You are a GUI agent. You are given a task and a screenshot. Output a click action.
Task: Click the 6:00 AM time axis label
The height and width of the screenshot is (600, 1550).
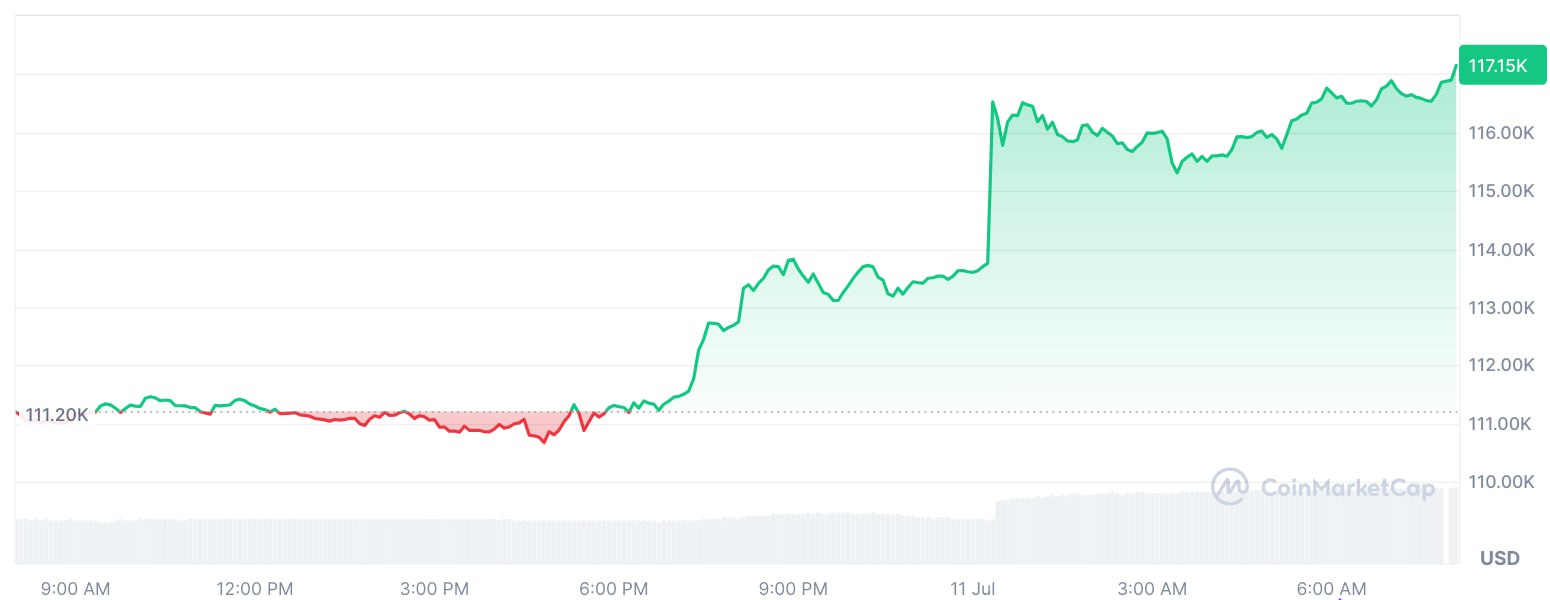(x=1330, y=589)
